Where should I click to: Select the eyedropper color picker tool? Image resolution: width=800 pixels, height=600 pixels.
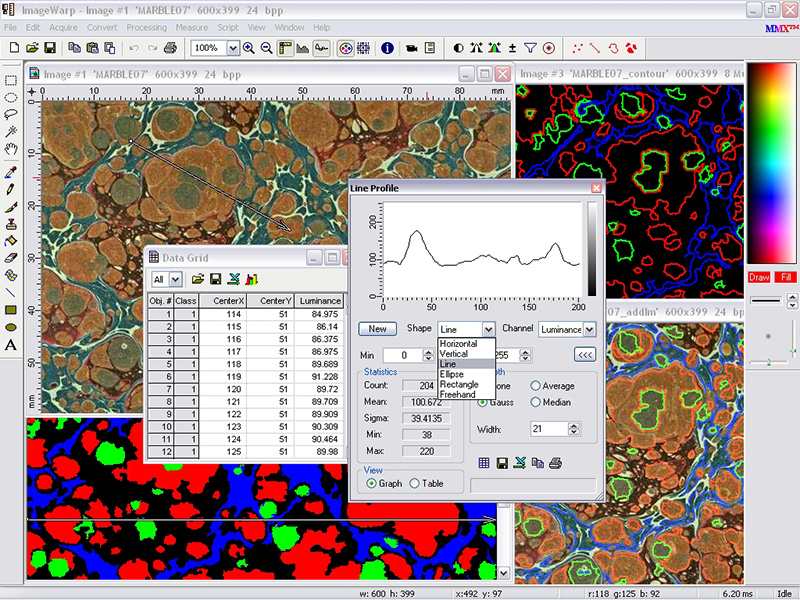coord(11,172)
